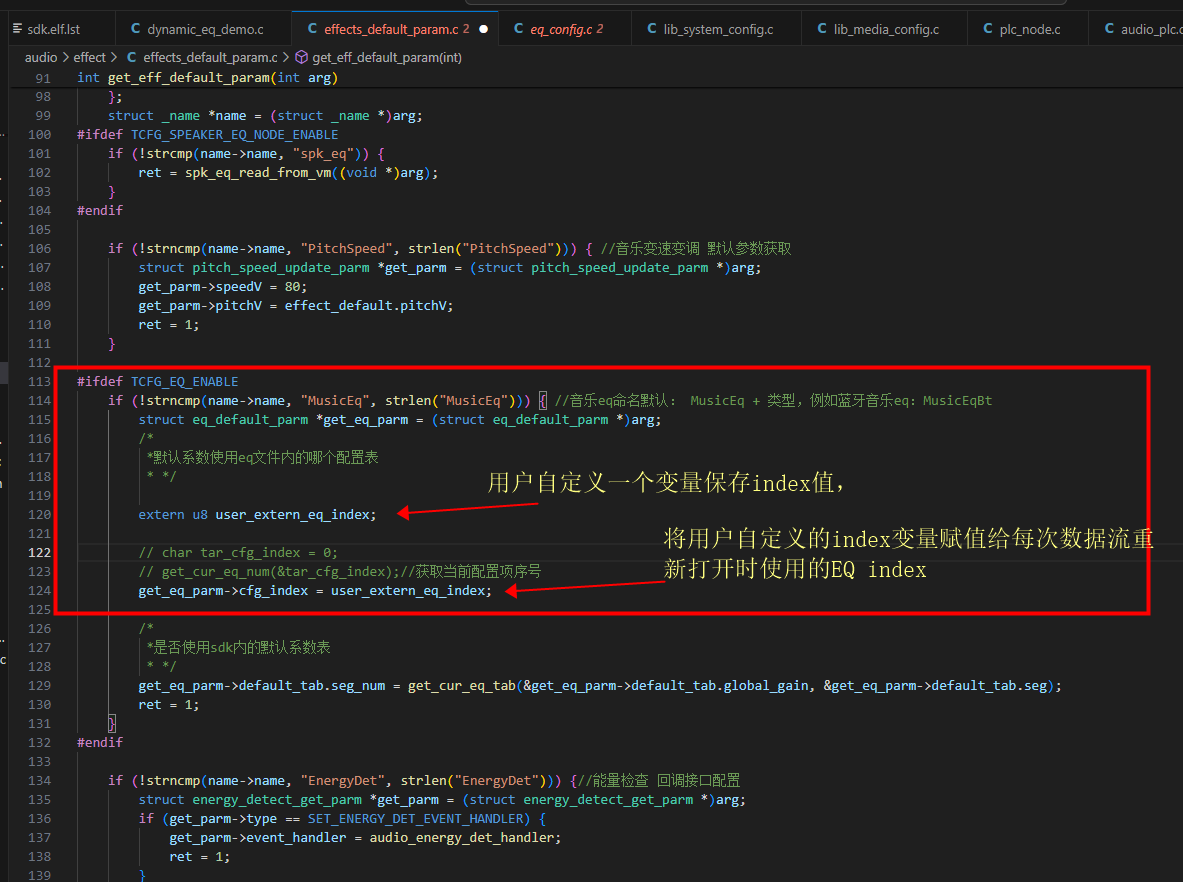Viewport: 1183px width, 882px height.
Task: Click the get_cur_eq_tab function call
Action: pyautogui.click(x=462, y=686)
